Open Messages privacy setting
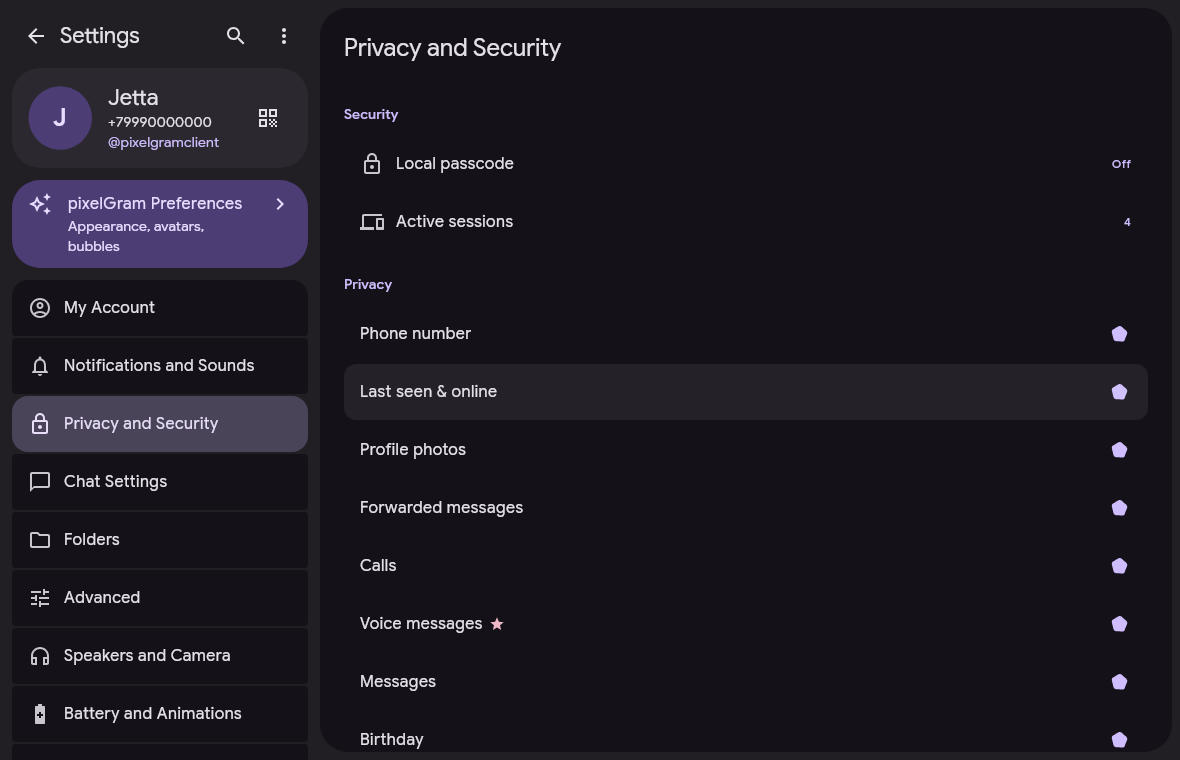1180x760 pixels. 746,682
